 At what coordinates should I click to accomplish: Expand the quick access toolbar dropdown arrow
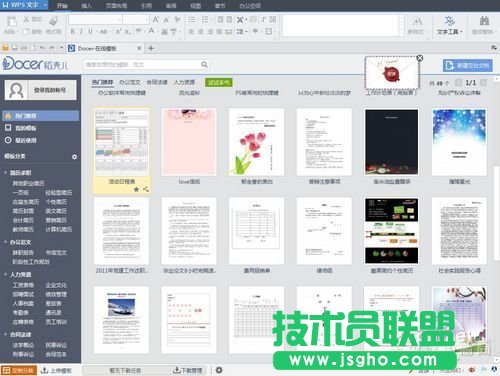[61, 48]
